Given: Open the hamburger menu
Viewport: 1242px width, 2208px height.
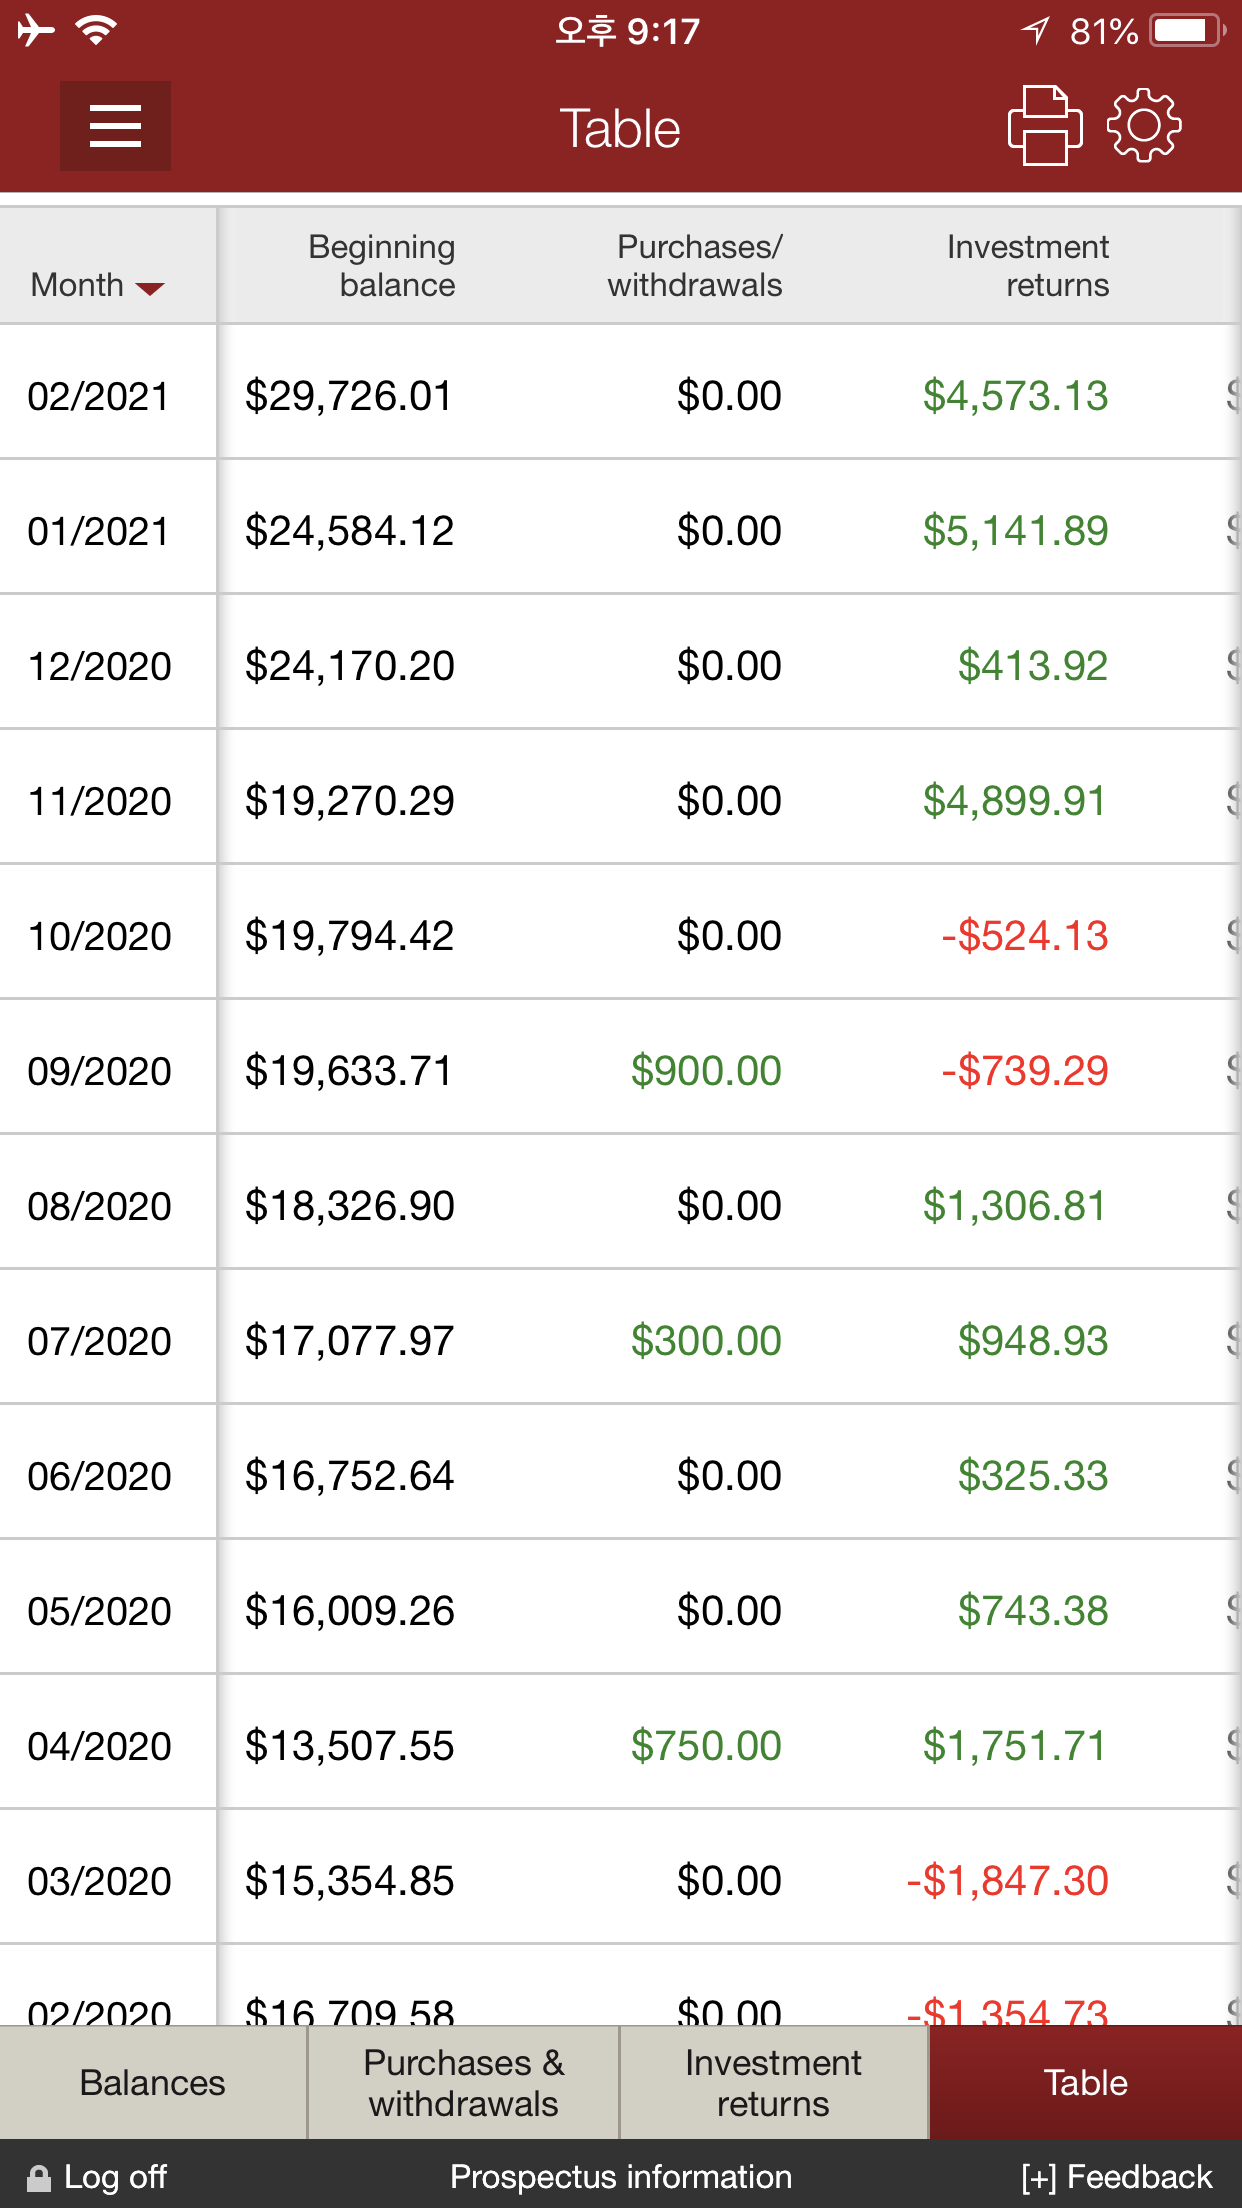Looking at the screenshot, I should click(115, 126).
